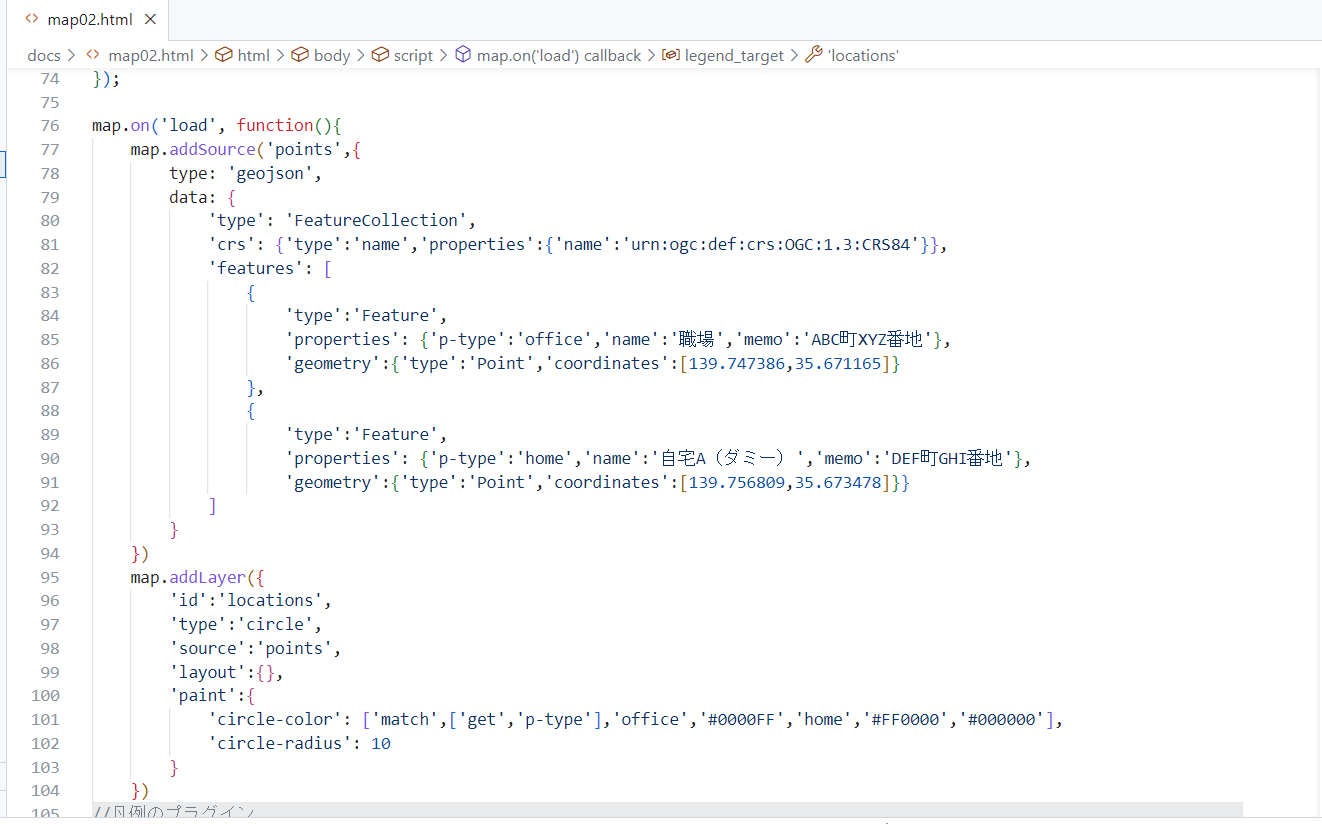Click the 'DEF町GHI番地' memo value

coord(946,458)
